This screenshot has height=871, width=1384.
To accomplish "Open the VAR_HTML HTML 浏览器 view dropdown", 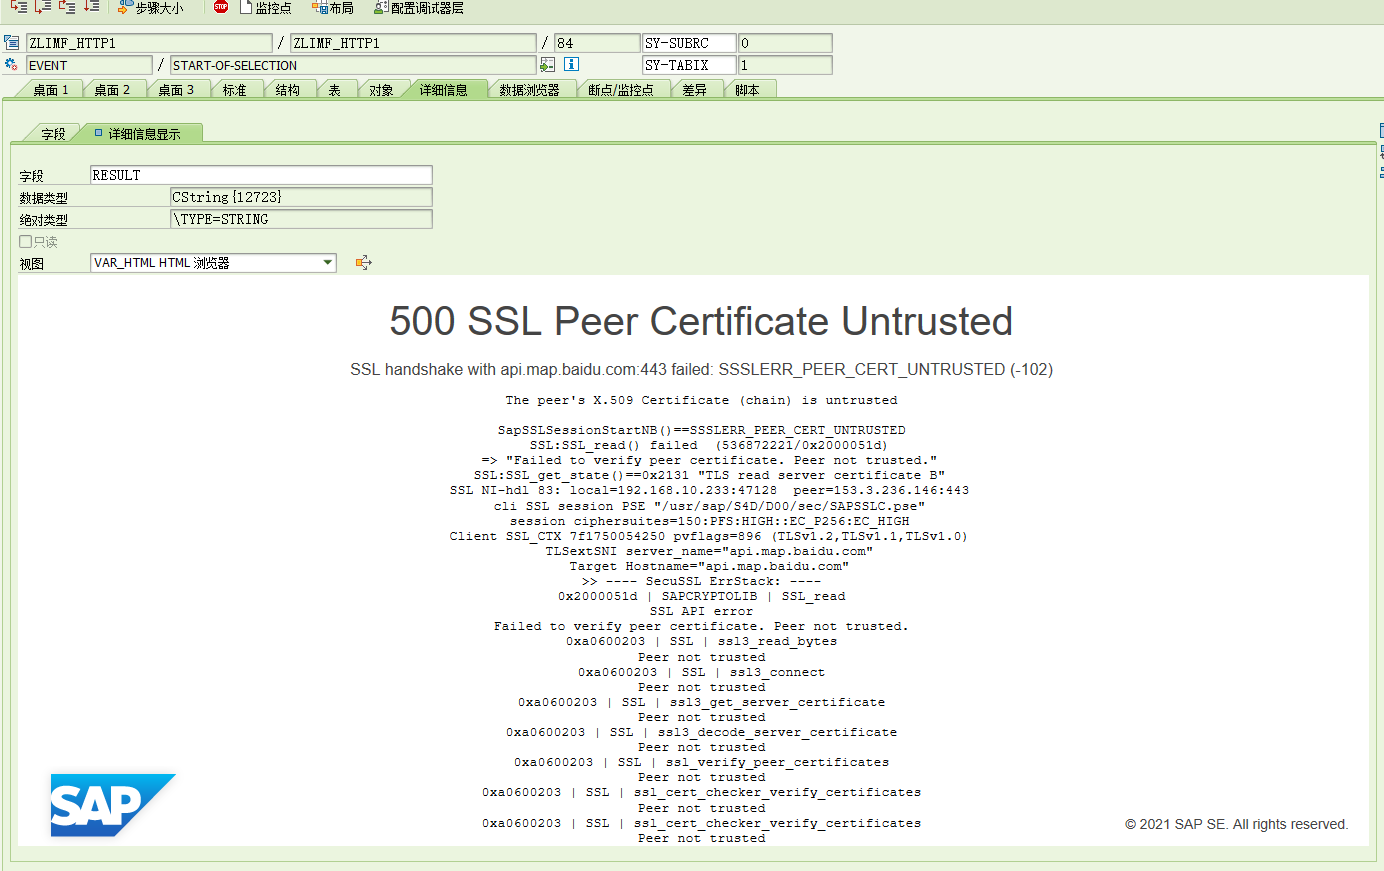I will (x=213, y=263).
